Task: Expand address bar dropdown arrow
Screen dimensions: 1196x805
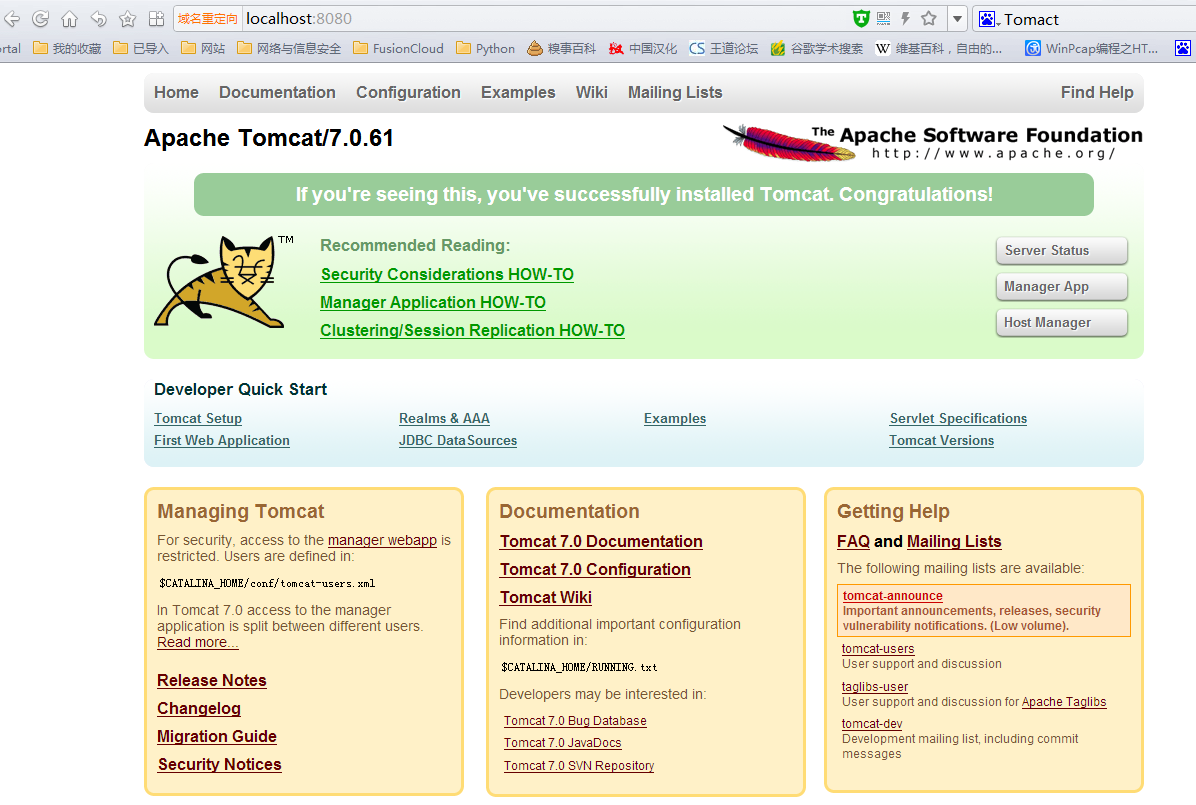Action: 957,19
